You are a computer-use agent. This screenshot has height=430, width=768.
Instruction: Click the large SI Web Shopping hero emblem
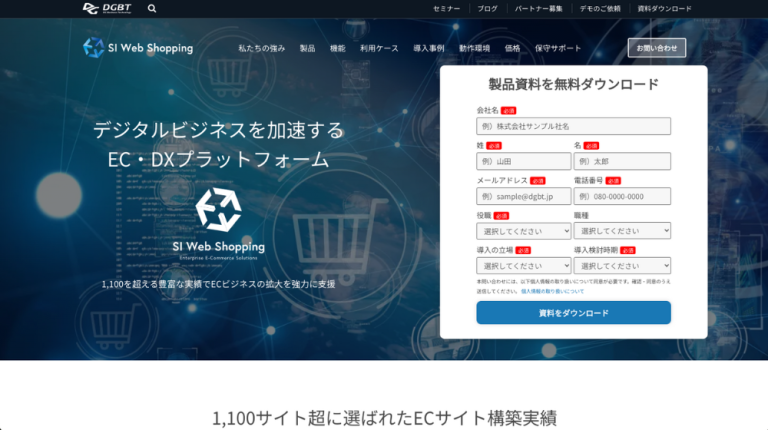[x=218, y=207]
